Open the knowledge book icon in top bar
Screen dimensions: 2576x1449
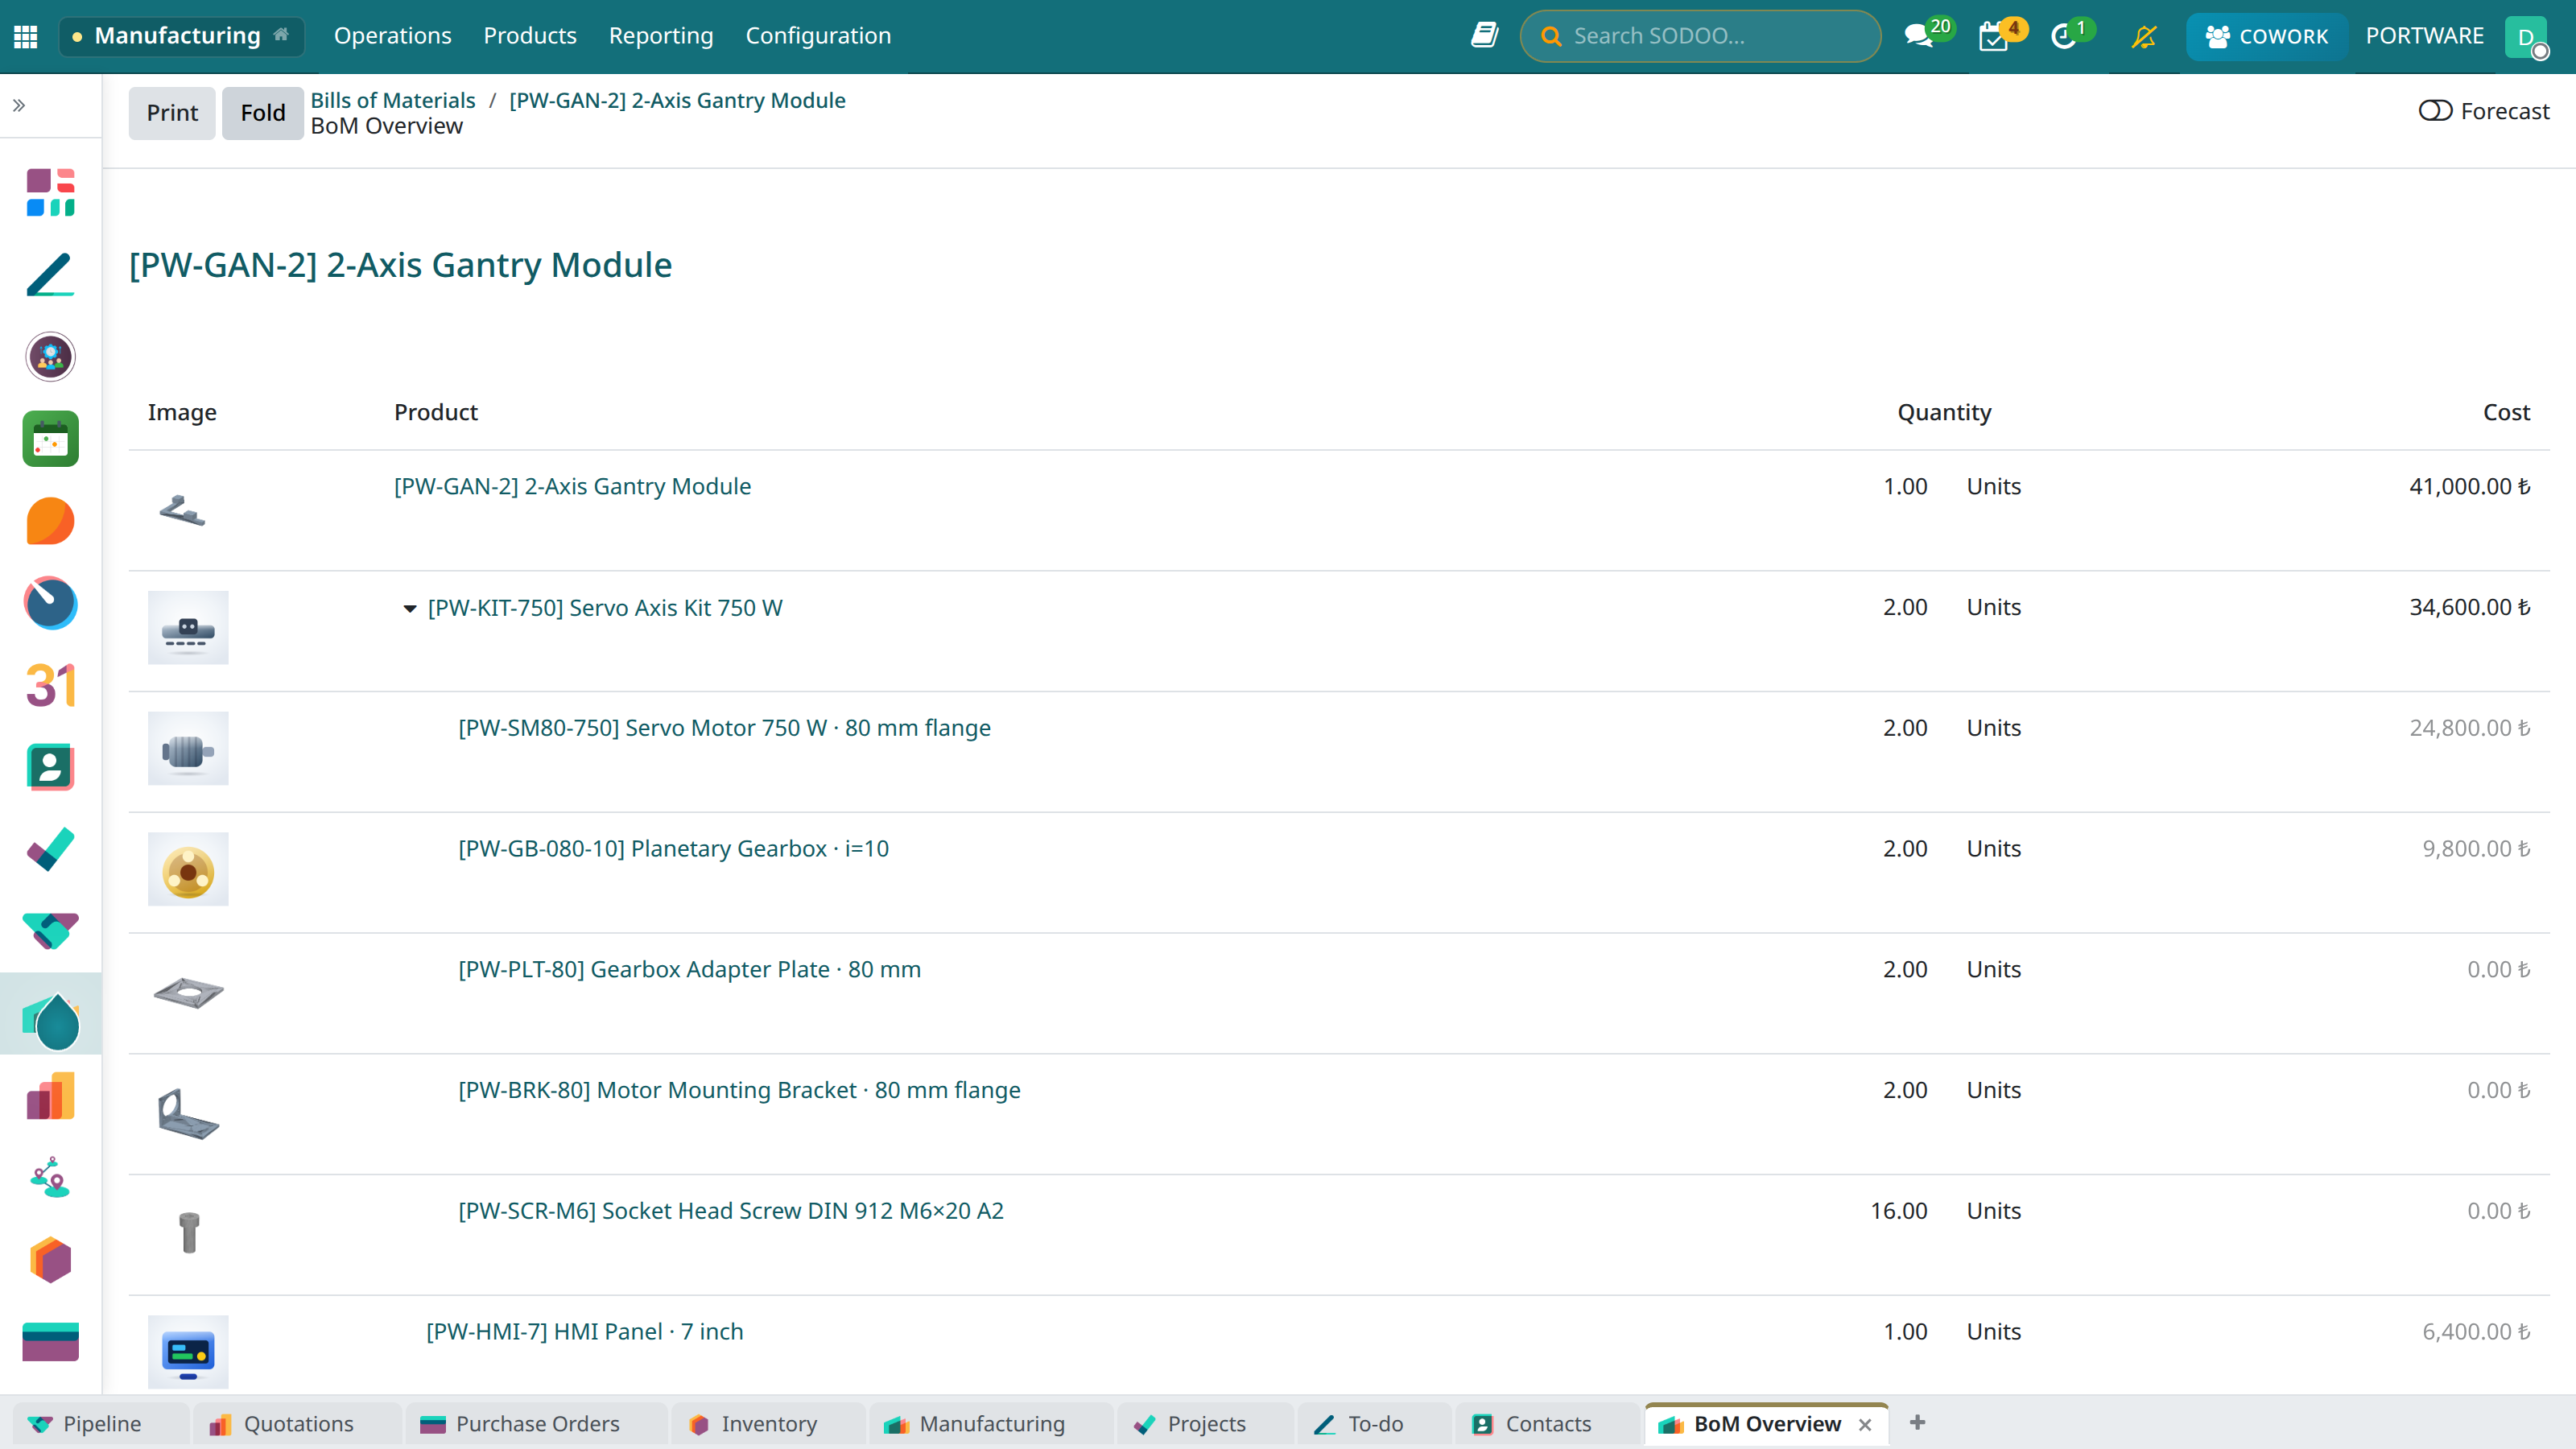1484,36
